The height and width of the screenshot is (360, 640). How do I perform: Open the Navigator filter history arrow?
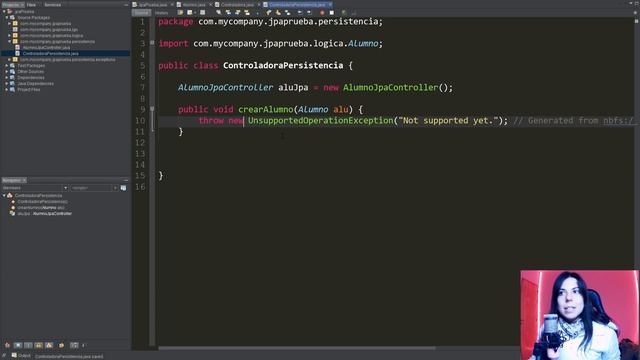pyautogui.click(x=115, y=188)
